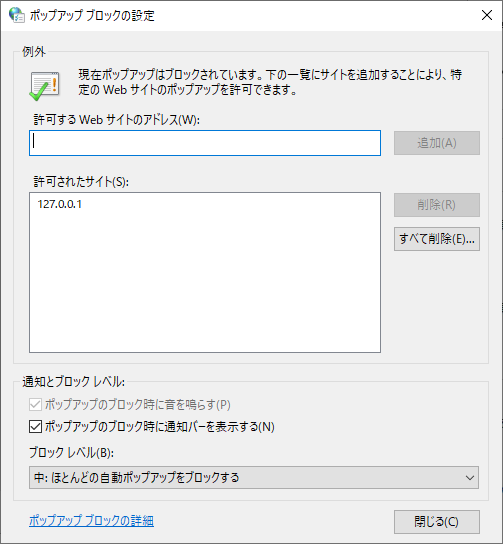Click the 通知バーを表示する(N) checkbox label text

[160, 426]
